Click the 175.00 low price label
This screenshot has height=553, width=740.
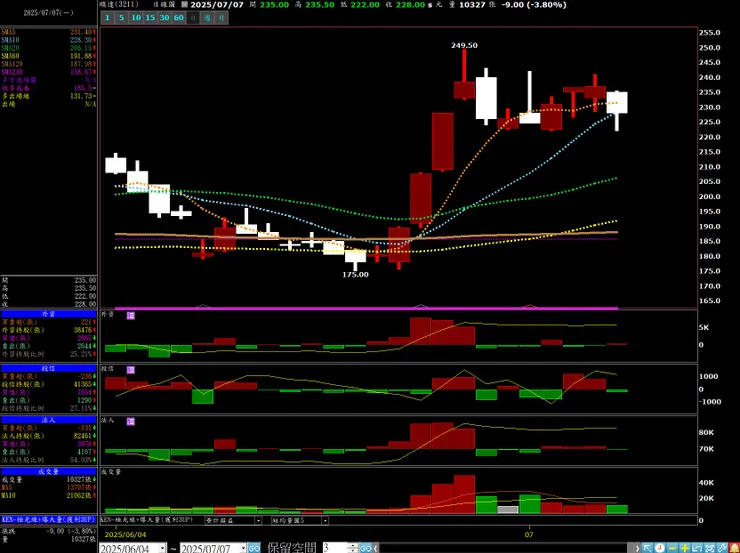click(355, 275)
